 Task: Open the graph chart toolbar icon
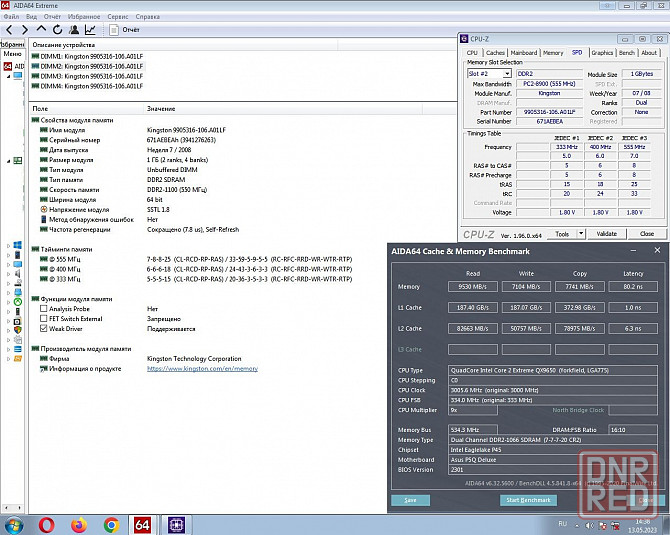[x=90, y=29]
